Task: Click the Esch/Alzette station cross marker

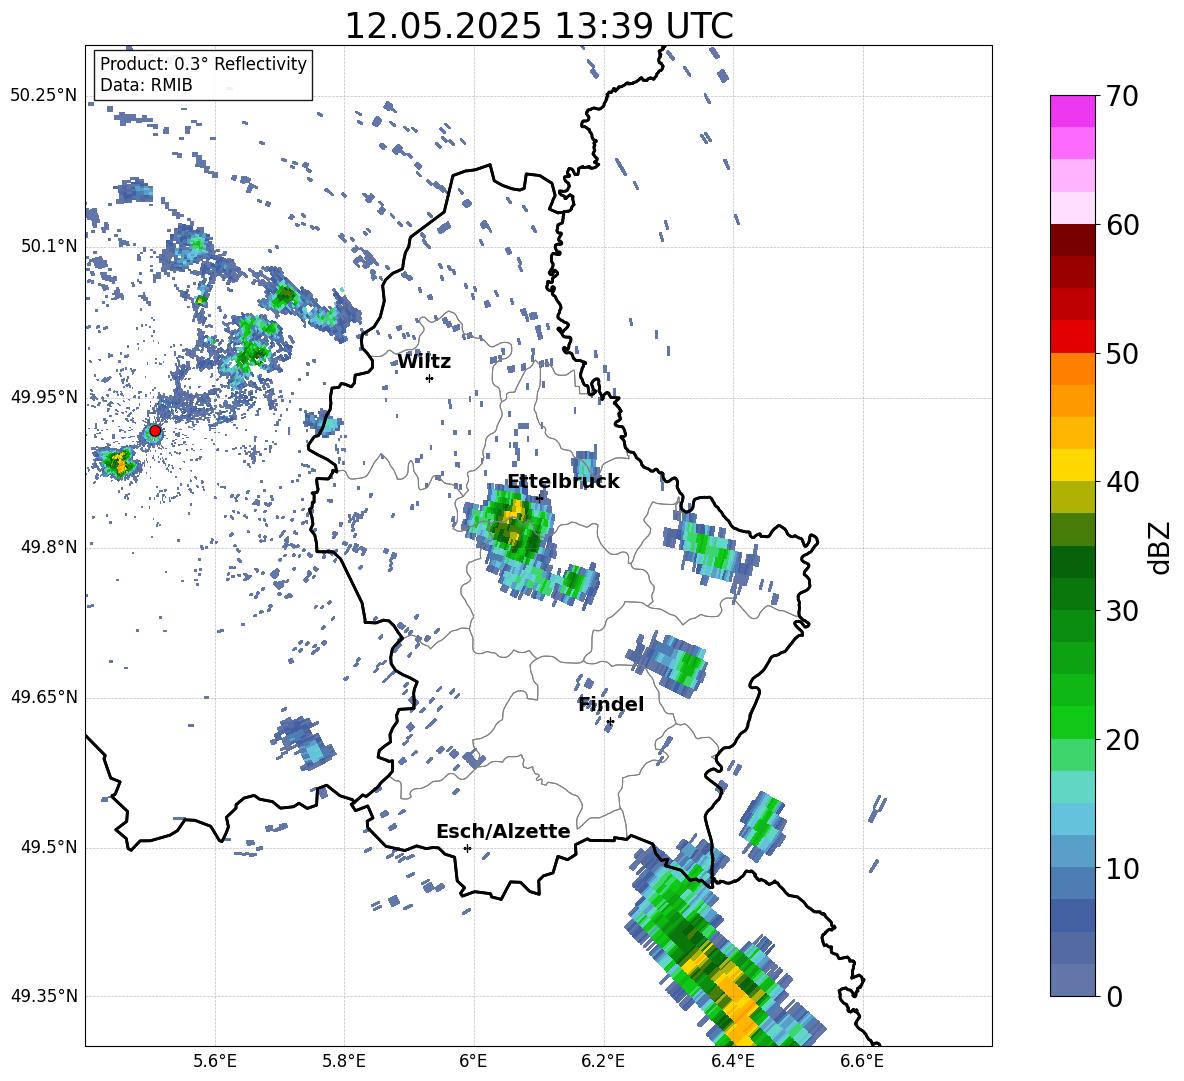Action: pyautogui.click(x=467, y=848)
